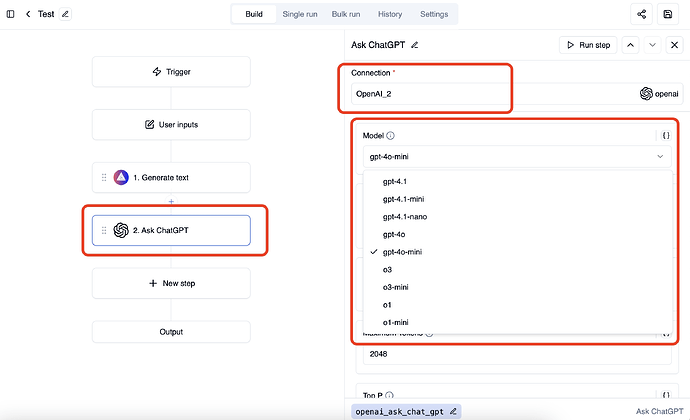This screenshot has height=420, width=690.
Task: Select gpt-4.1-mini from model list
Action: coord(518,199)
